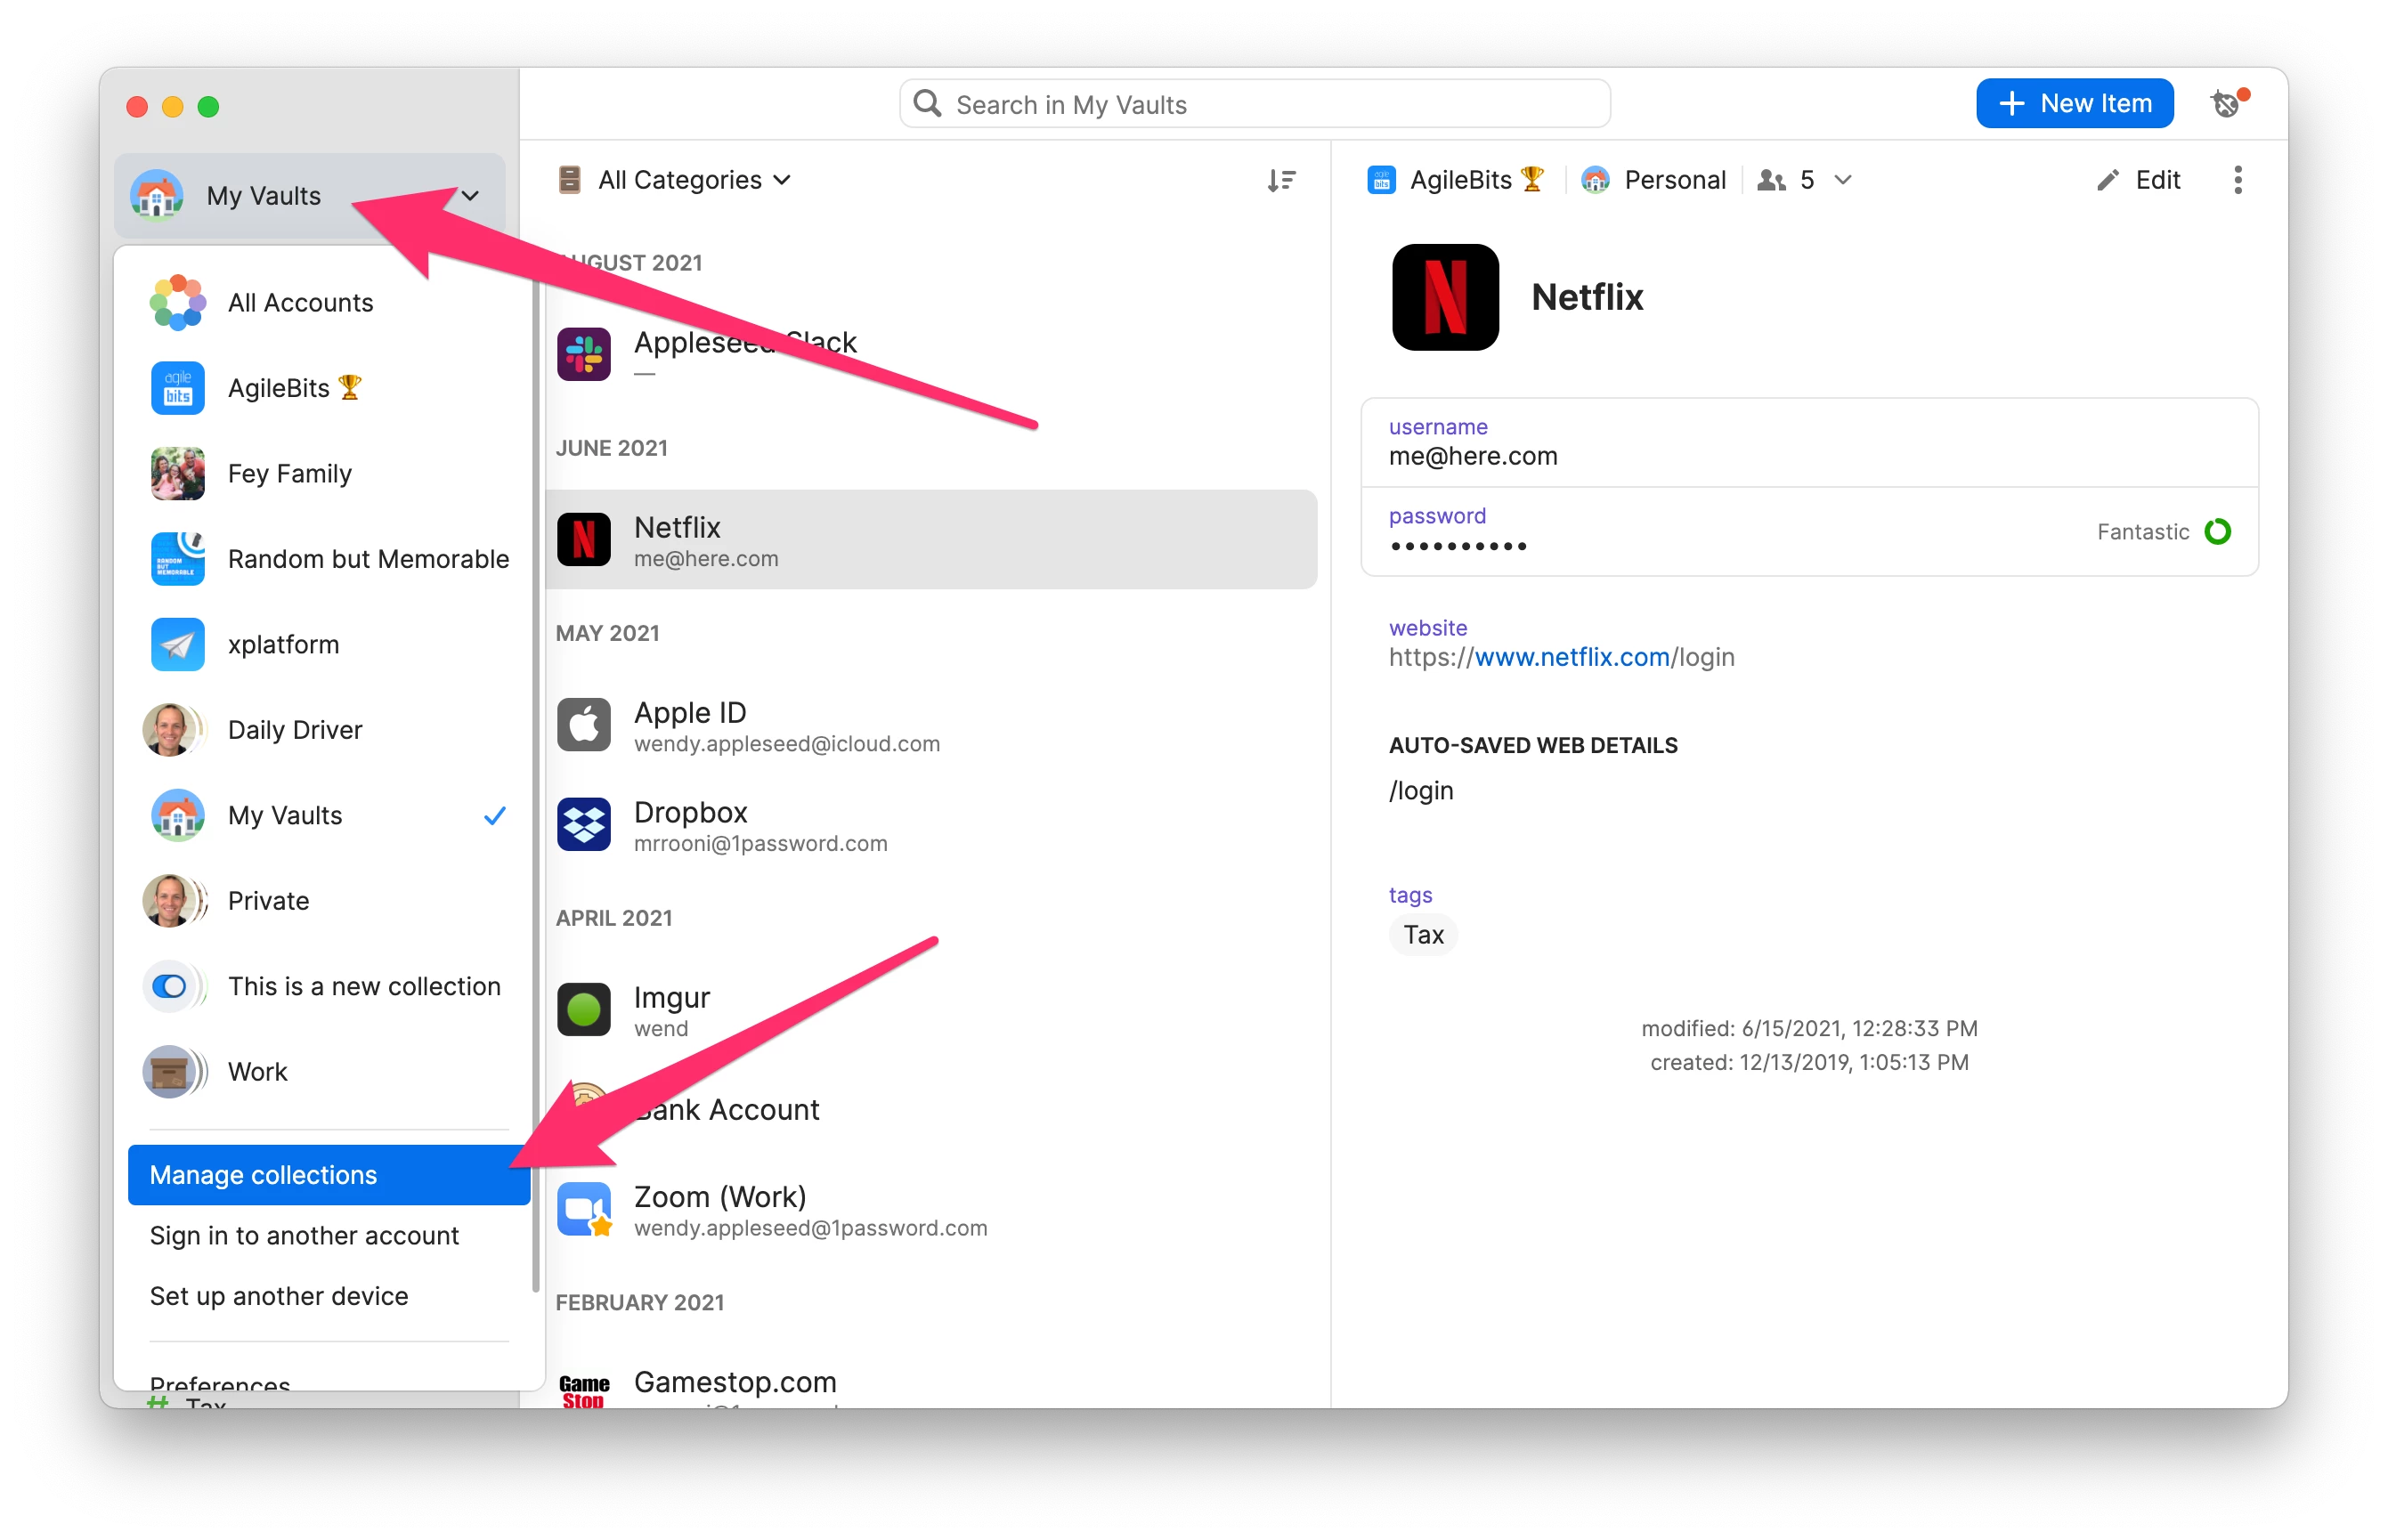The width and height of the screenshot is (2388, 1540).
Task: Choose Manage collections
Action: (x=328, y=1175)
